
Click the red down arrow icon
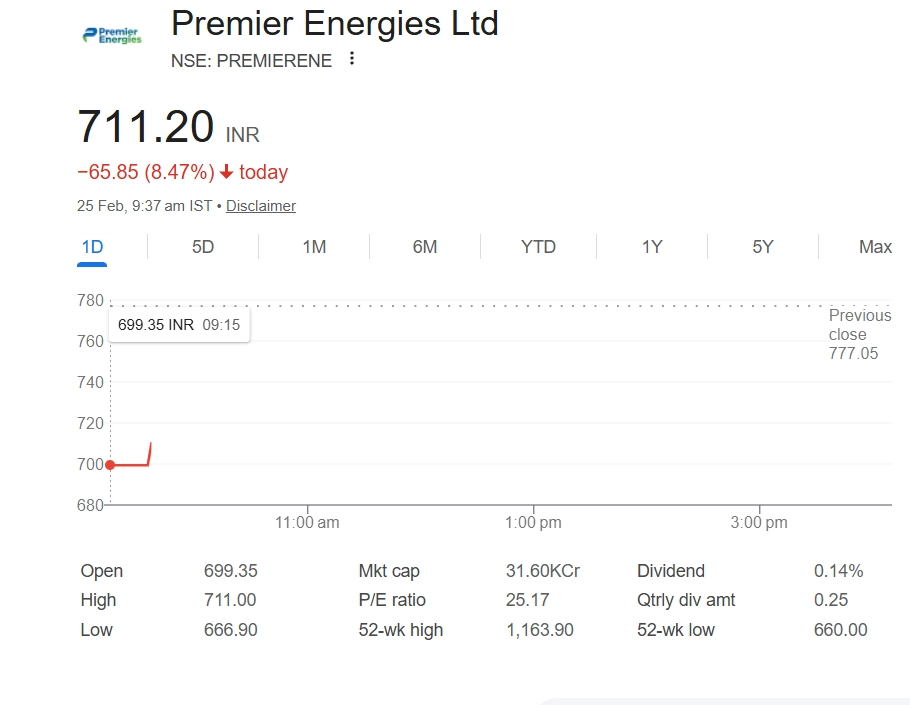pyautogui.click(x=227, y=172)
